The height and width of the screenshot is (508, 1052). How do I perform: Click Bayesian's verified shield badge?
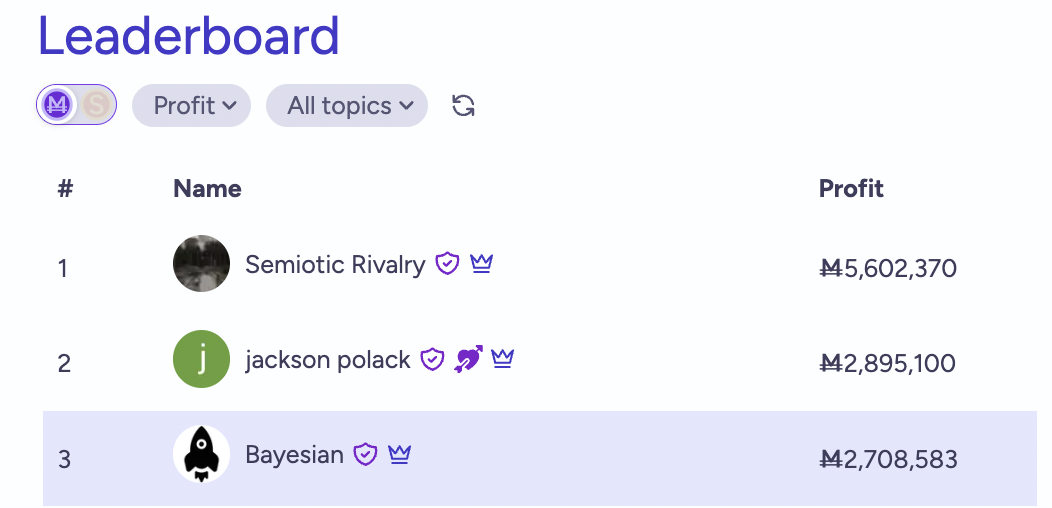pos(366,455)
